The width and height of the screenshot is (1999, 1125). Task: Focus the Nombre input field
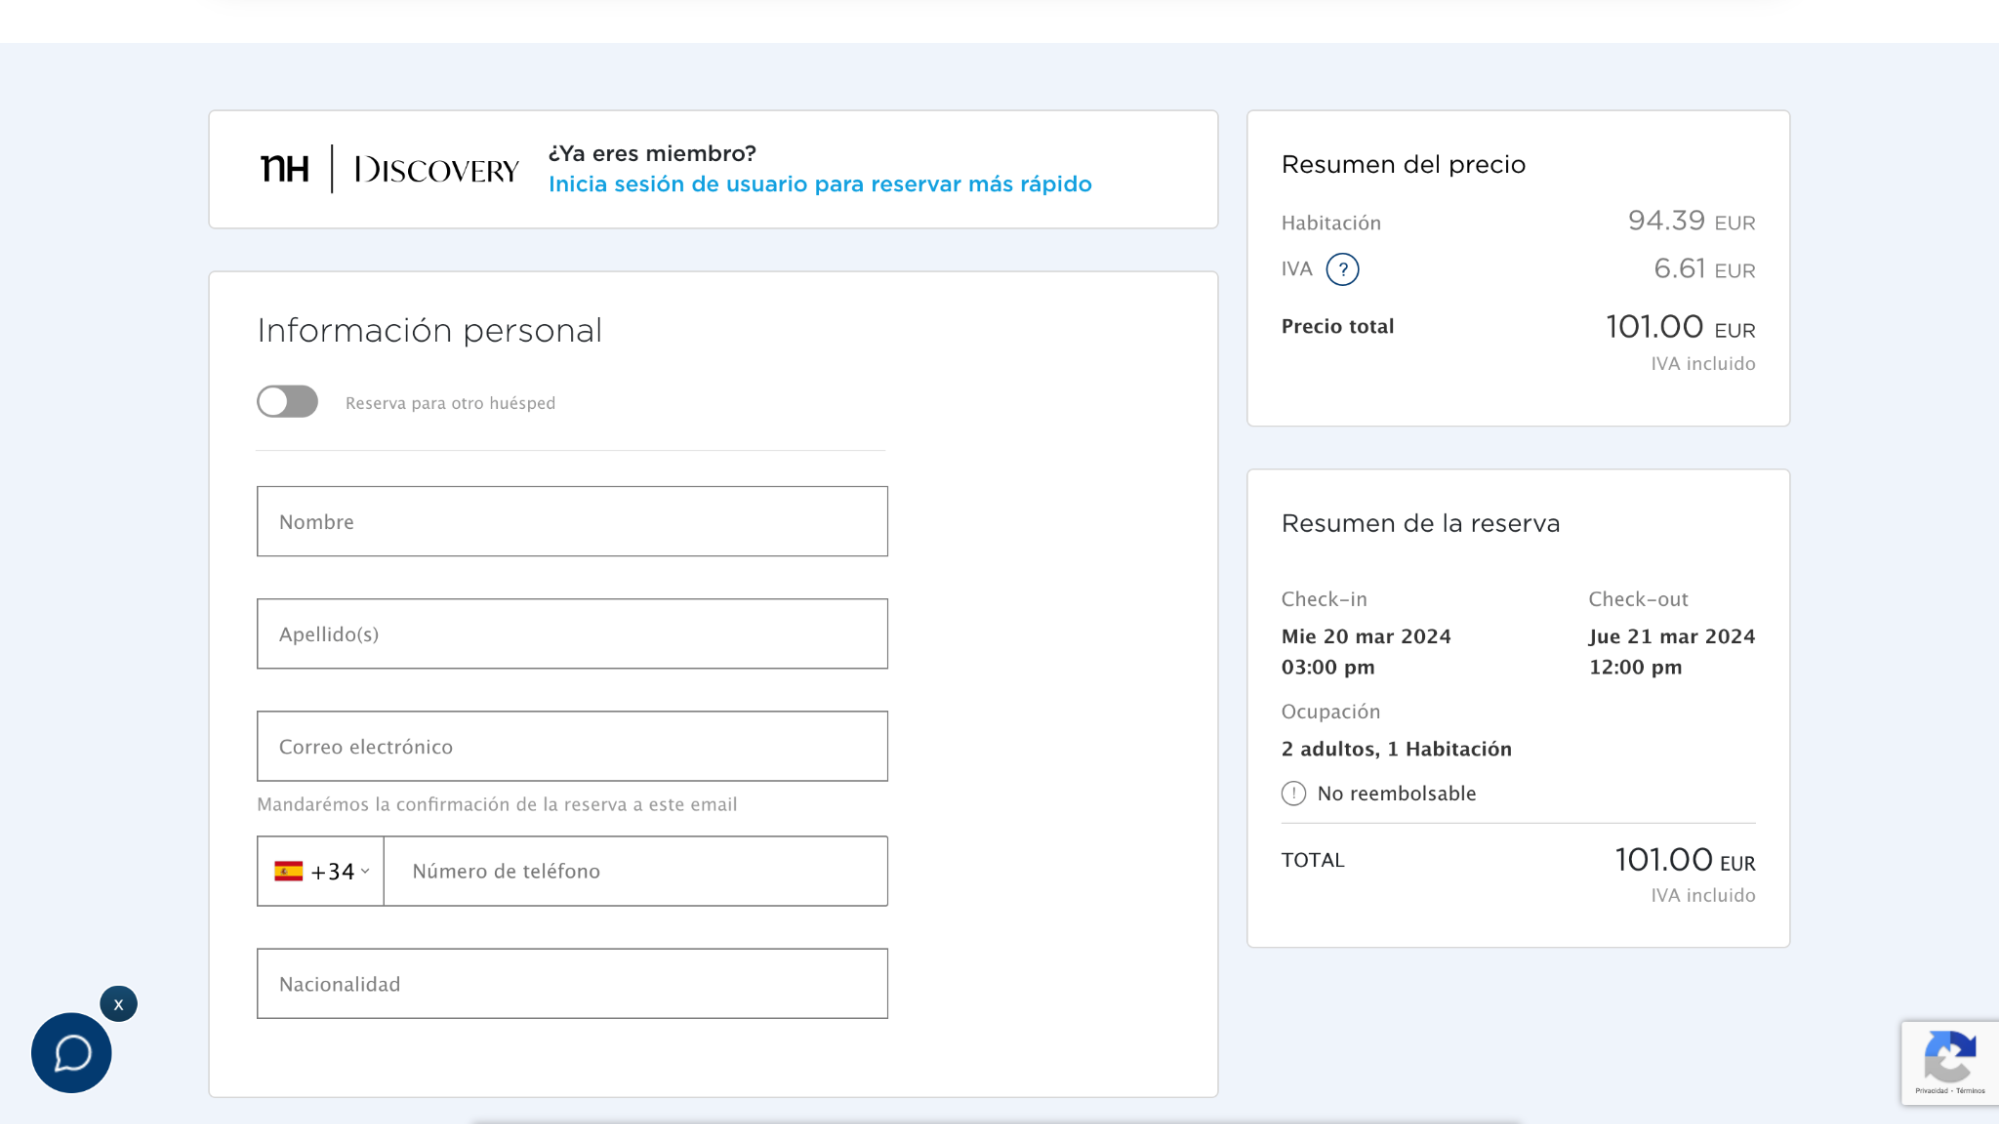tap(572, 521)
